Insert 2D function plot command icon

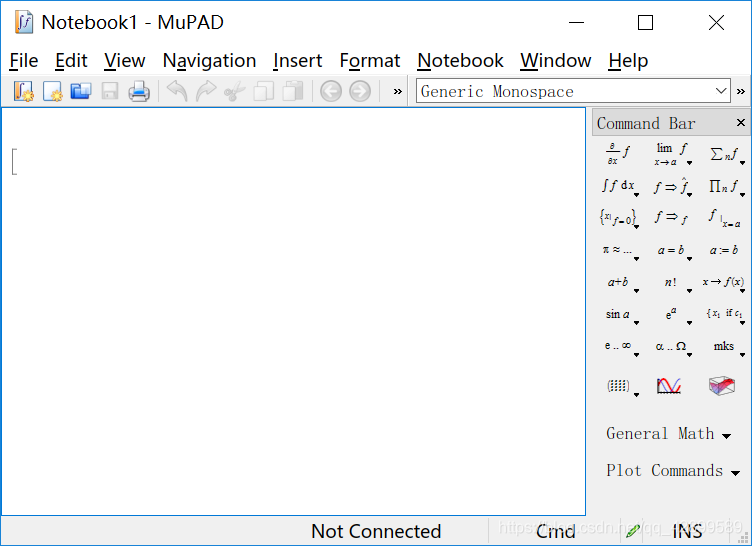(x=669, y=386)
